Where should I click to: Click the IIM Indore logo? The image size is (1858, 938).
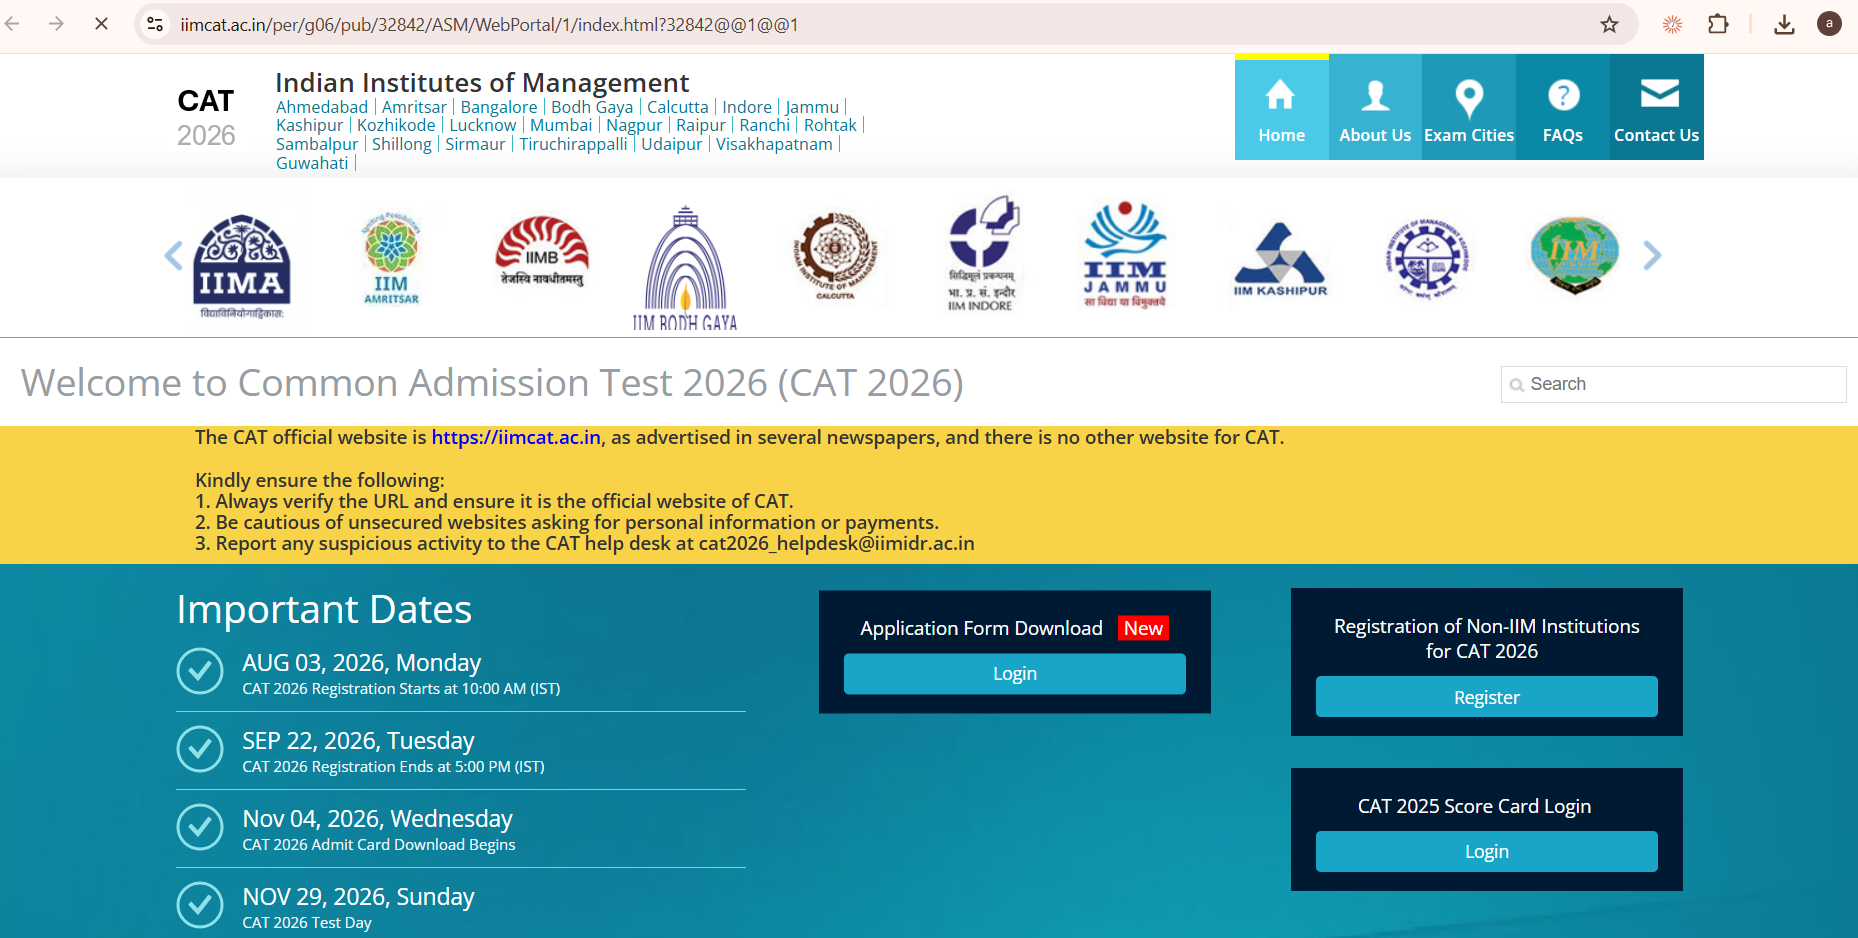982,254
